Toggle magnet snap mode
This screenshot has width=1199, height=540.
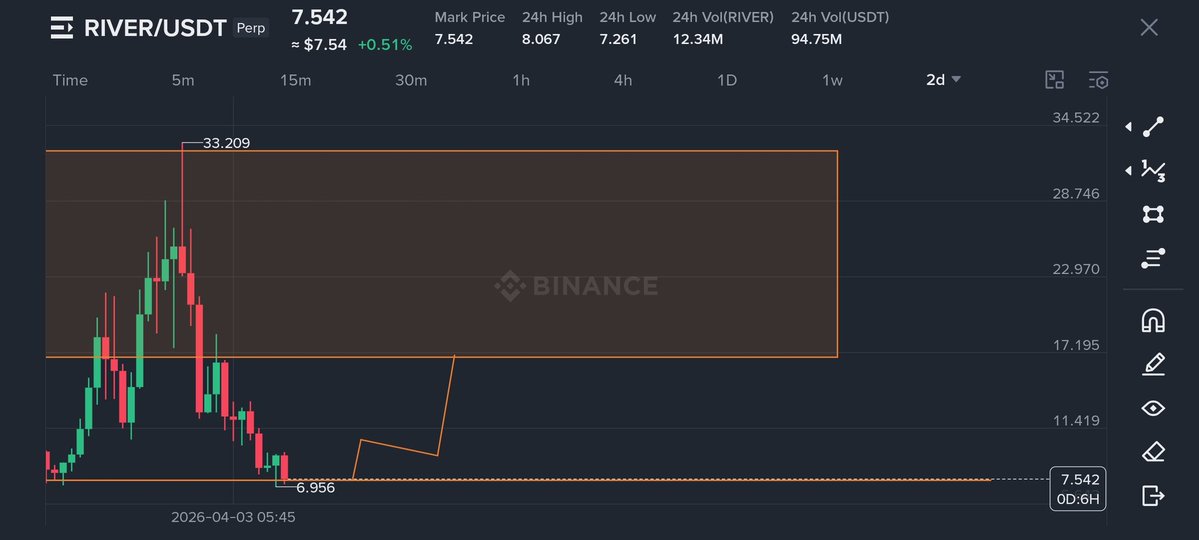(x=1153, y=320)
